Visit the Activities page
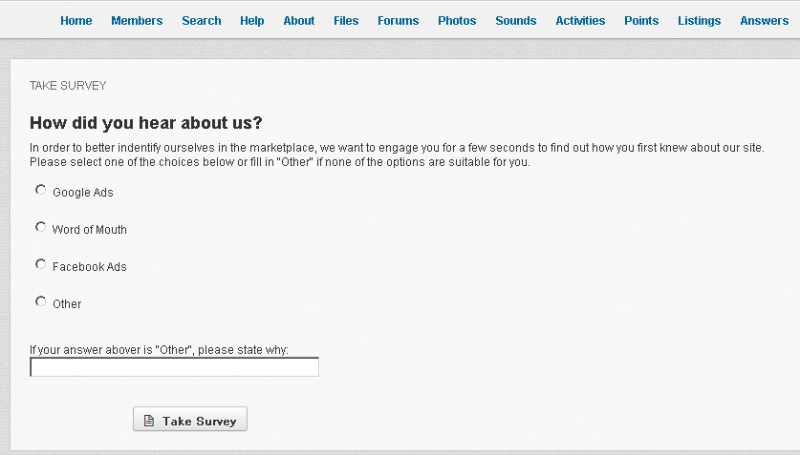Screen dimensions: 800x455 tap(580, 21)
